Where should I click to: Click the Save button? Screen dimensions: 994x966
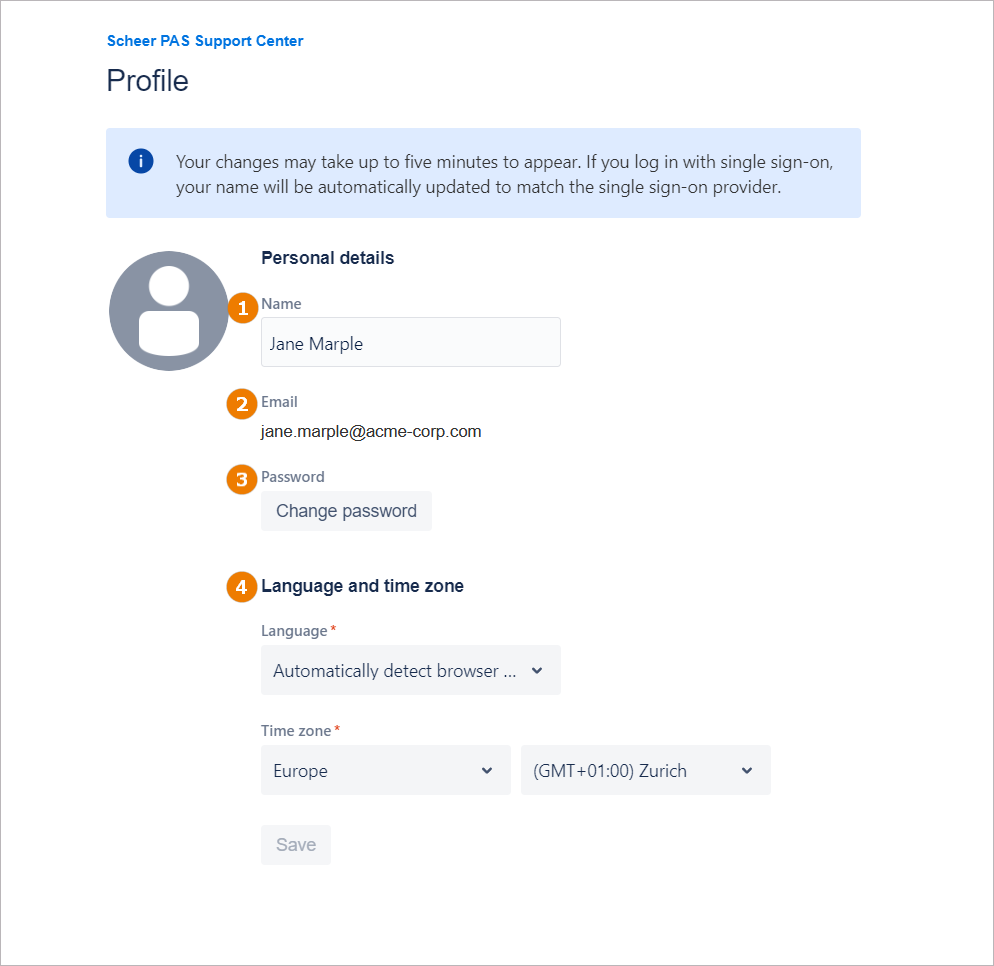pos(296,845)
